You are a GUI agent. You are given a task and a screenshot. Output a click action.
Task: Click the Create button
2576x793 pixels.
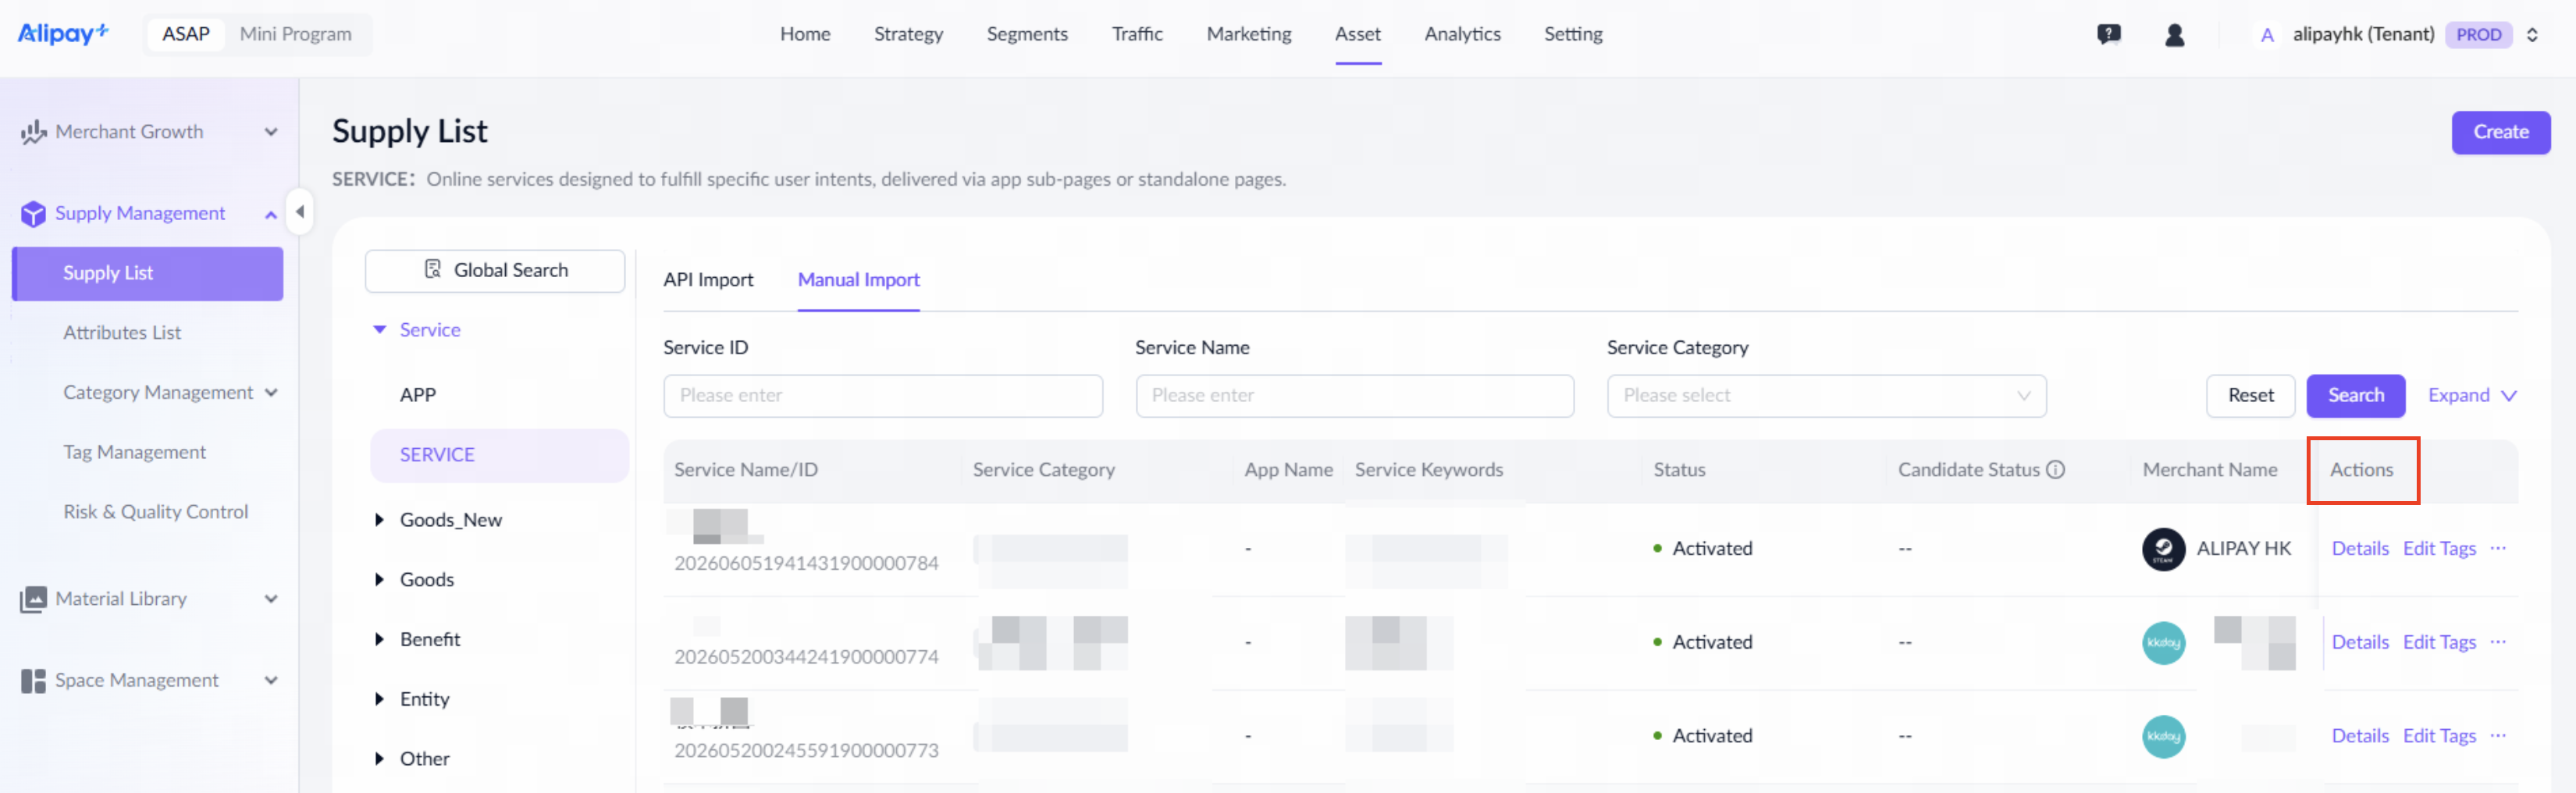point(2500,132)
